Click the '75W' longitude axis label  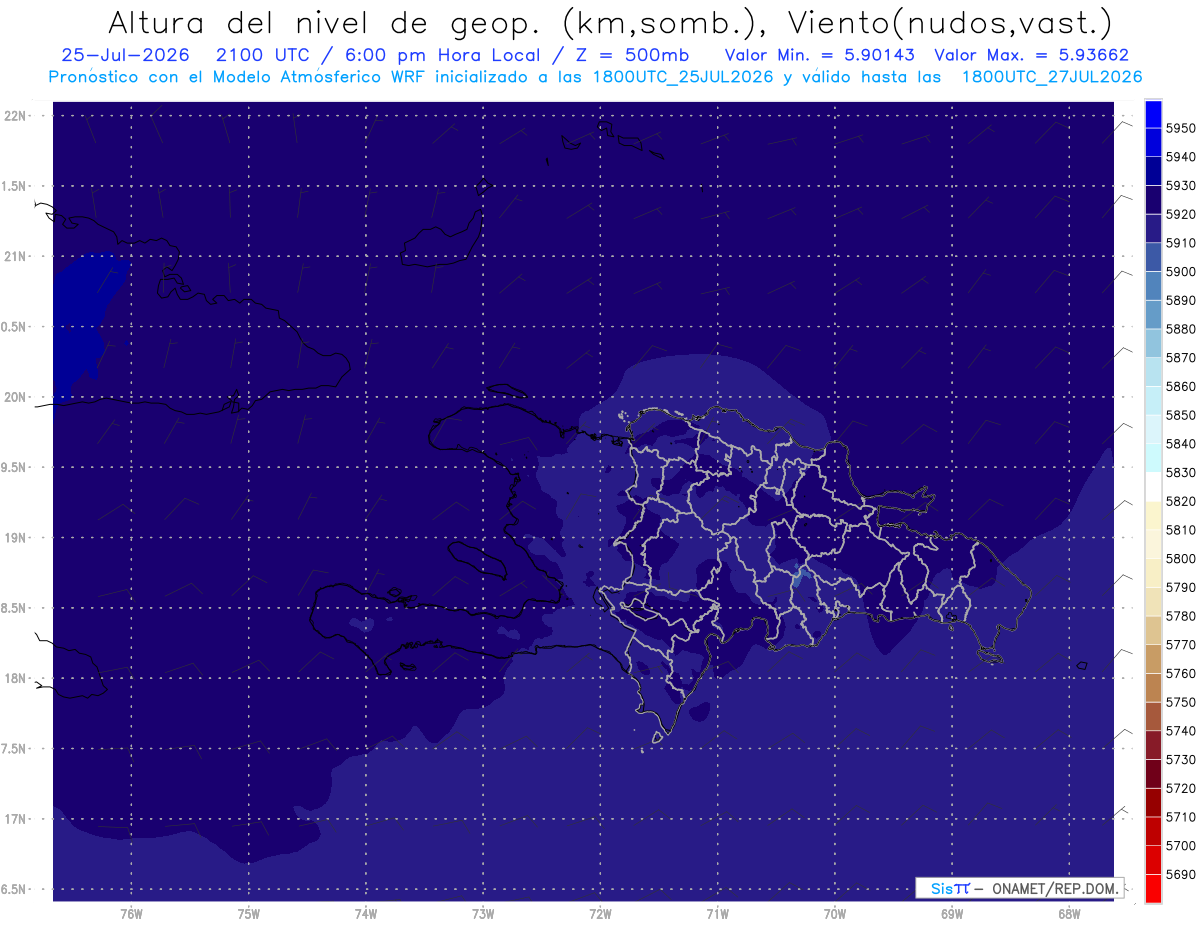249,914
